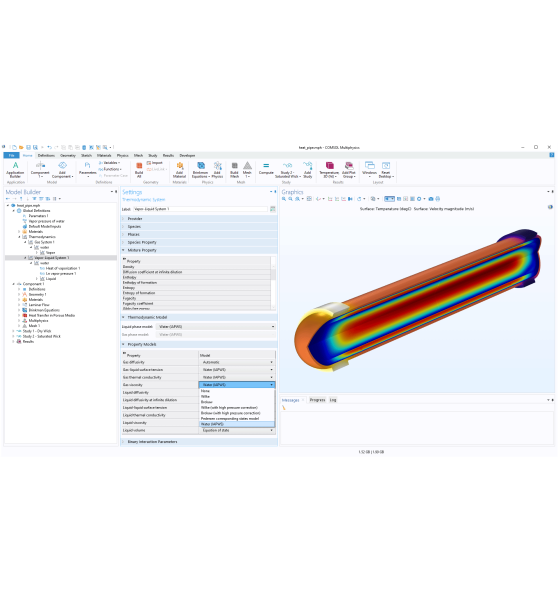Open the Functions dropdown in the ribbon

tap(110, 169)
